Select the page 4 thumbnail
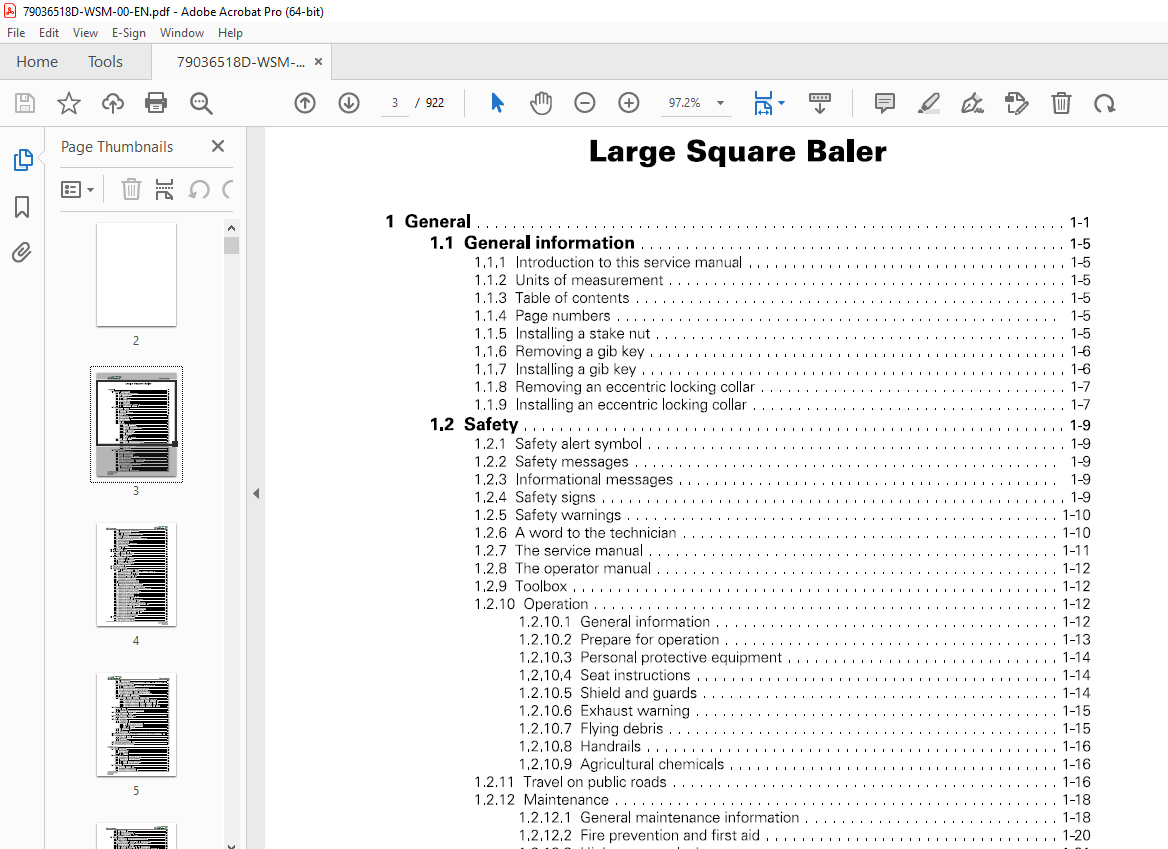 136,575
